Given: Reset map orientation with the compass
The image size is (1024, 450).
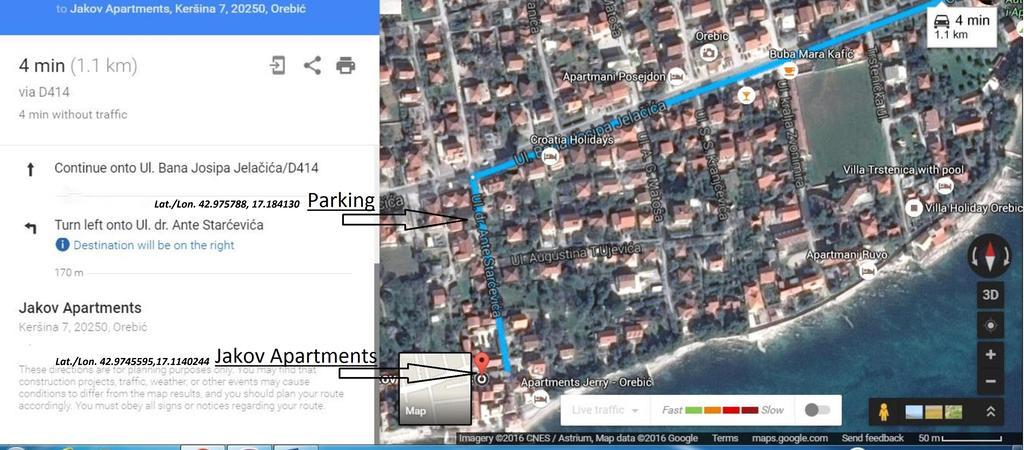Looking at the screenshot, I should pyautogui.click(x=990, y=256).
